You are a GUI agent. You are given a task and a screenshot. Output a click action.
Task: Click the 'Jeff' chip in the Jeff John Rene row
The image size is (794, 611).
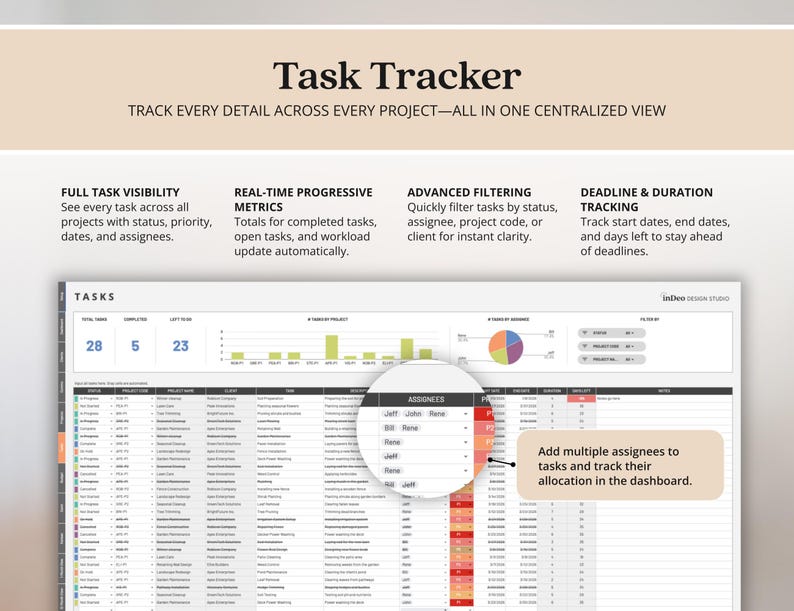click(390, 414)
